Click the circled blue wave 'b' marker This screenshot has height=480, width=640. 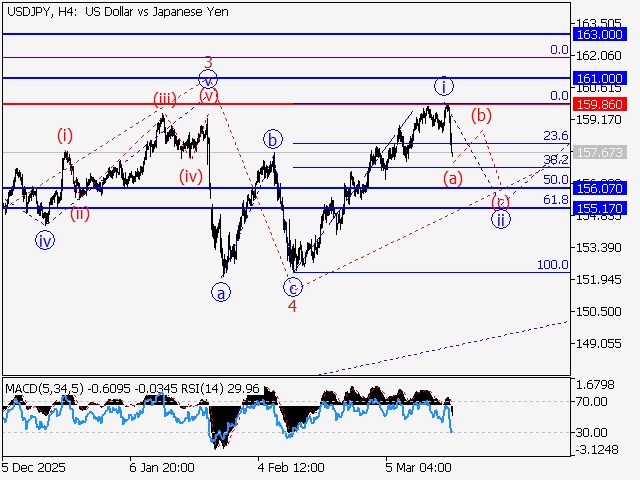(x=272, y=140)
